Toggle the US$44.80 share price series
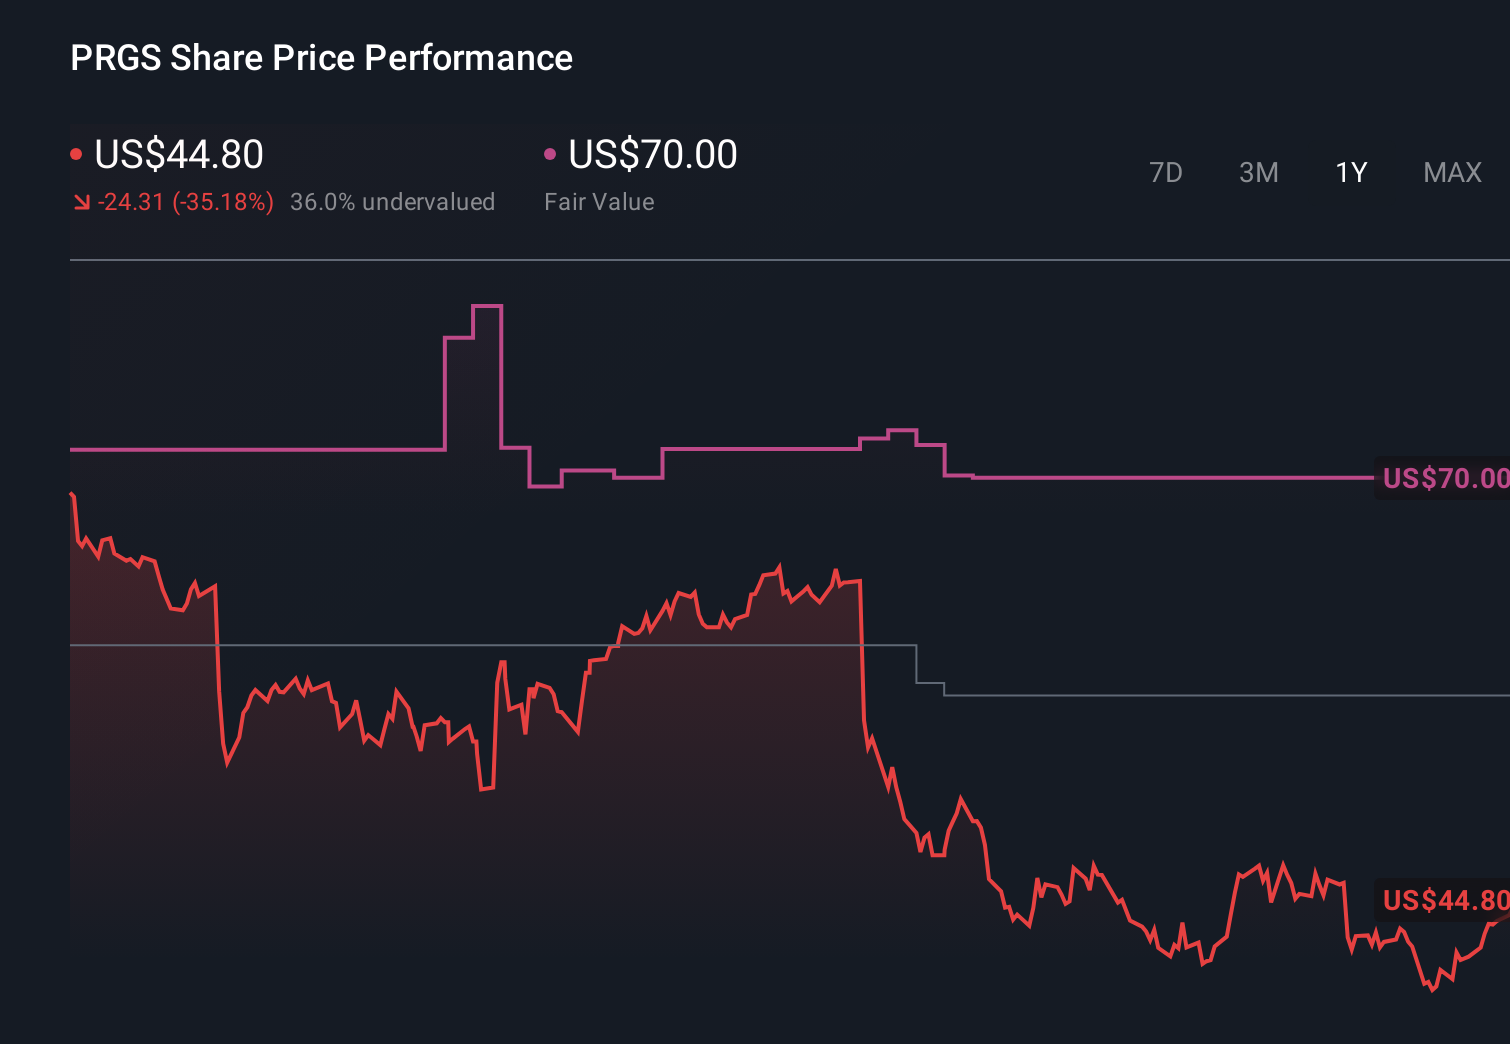The image size is (1510, 1044). click(178, 154)
